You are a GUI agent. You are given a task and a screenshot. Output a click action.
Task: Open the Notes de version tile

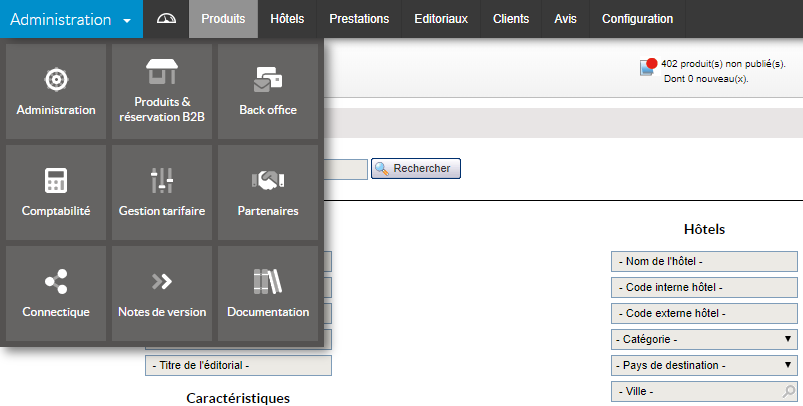162,294
